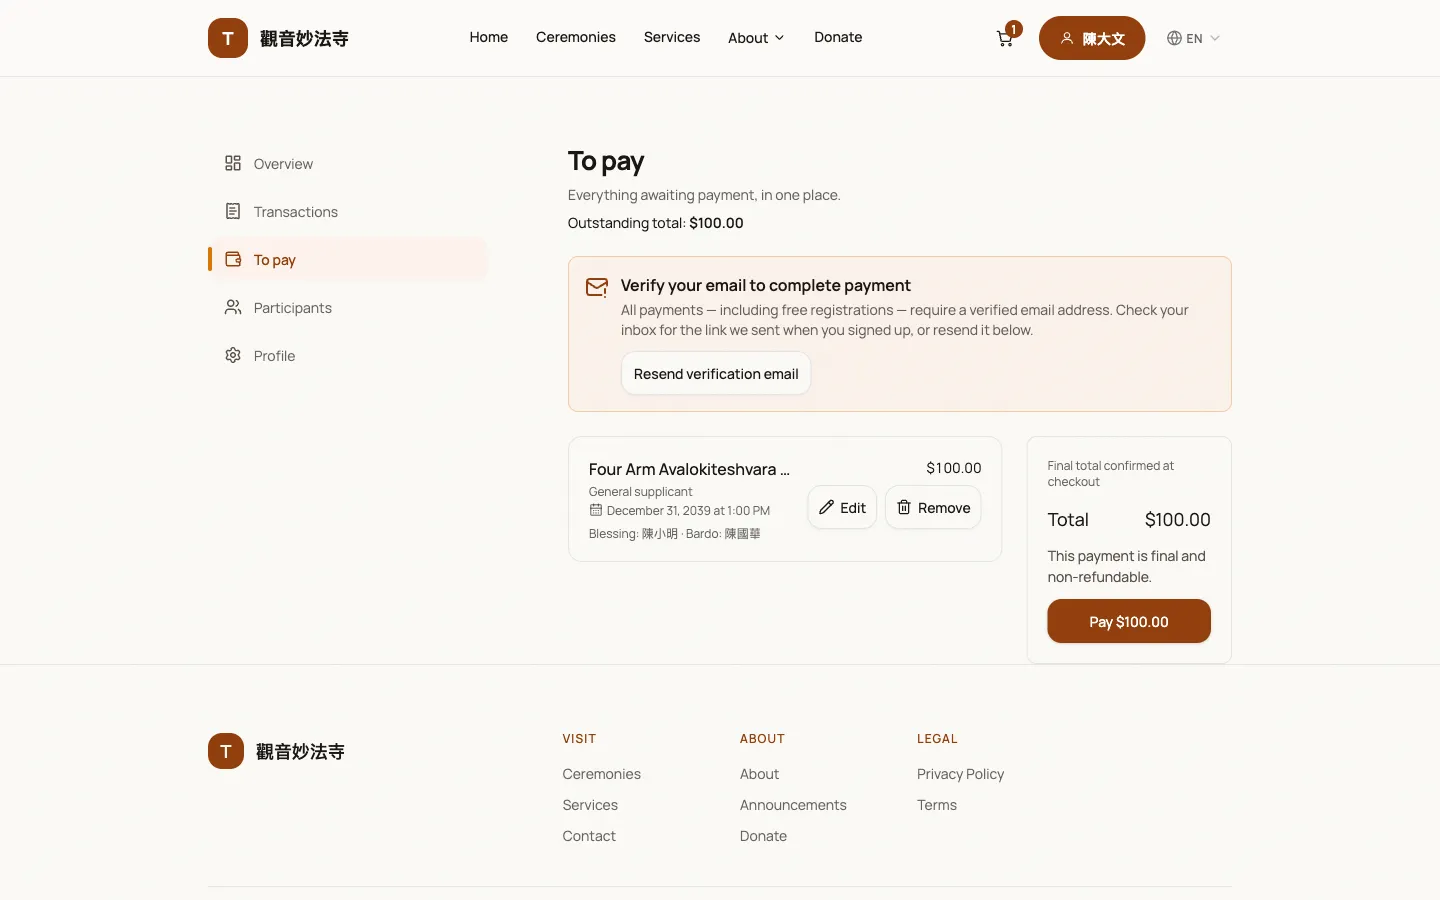Click the Participants people icon
Viewport: 1440px width, 900px height.
pos(233,307)
